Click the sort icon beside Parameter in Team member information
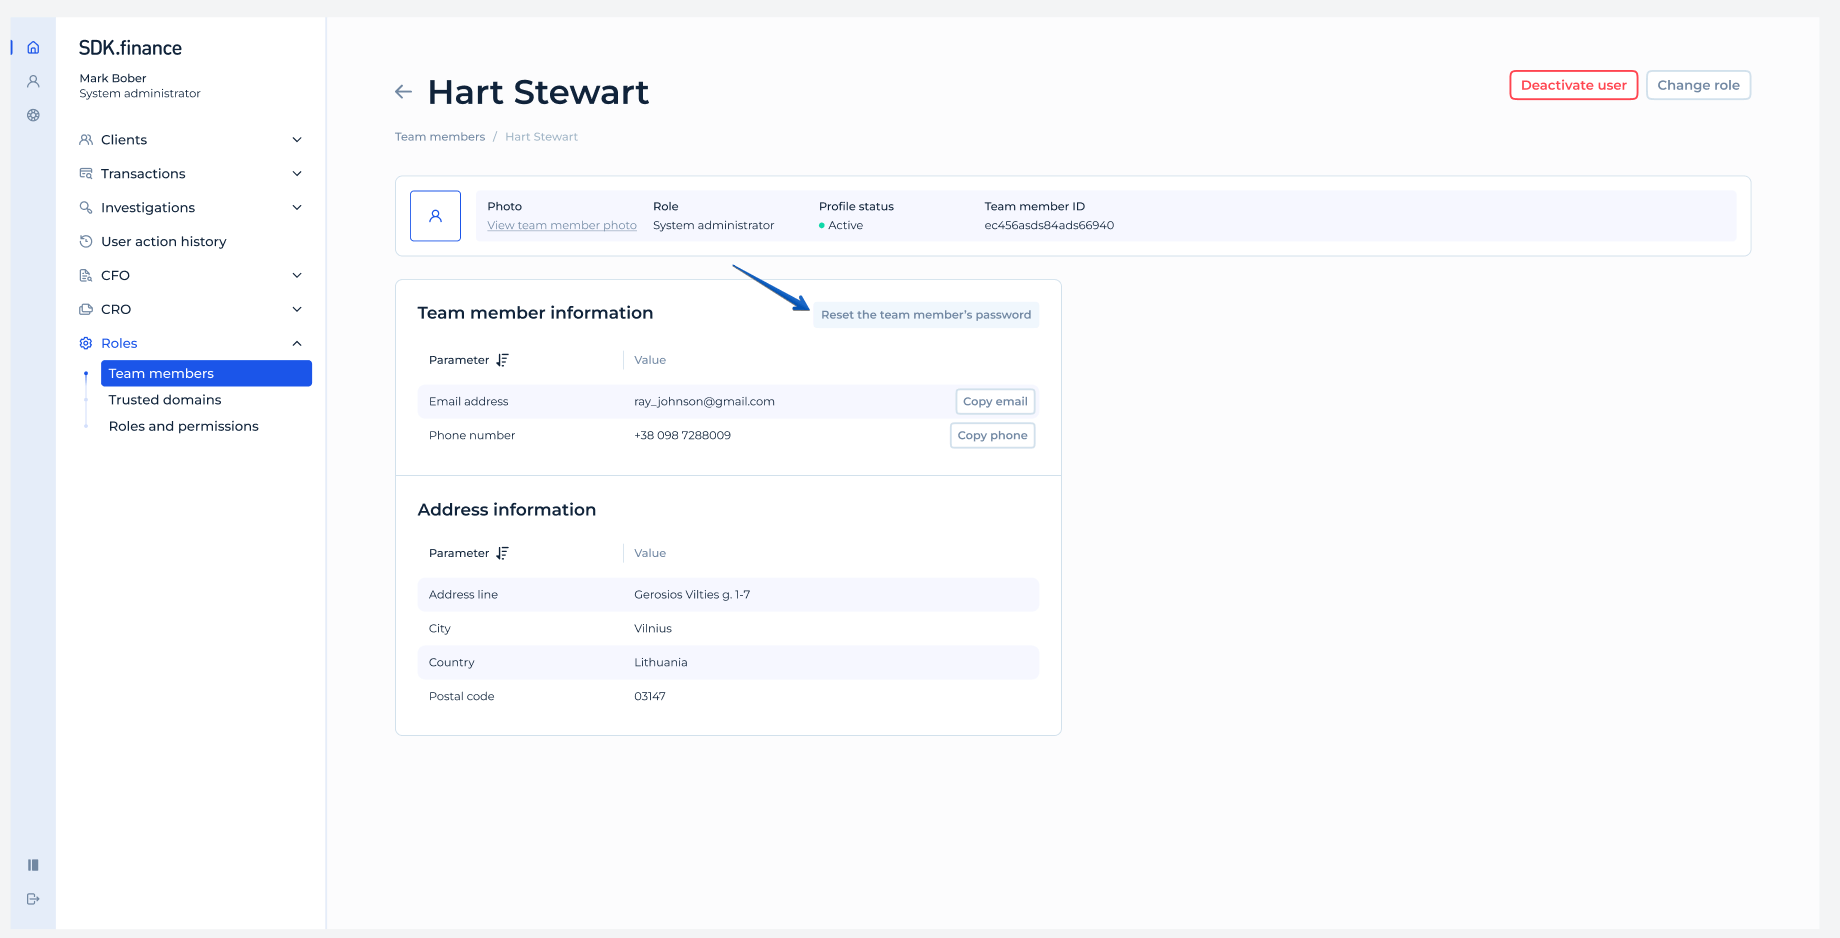This screenshot has width=1840, height=938. (x=503, y=359)
